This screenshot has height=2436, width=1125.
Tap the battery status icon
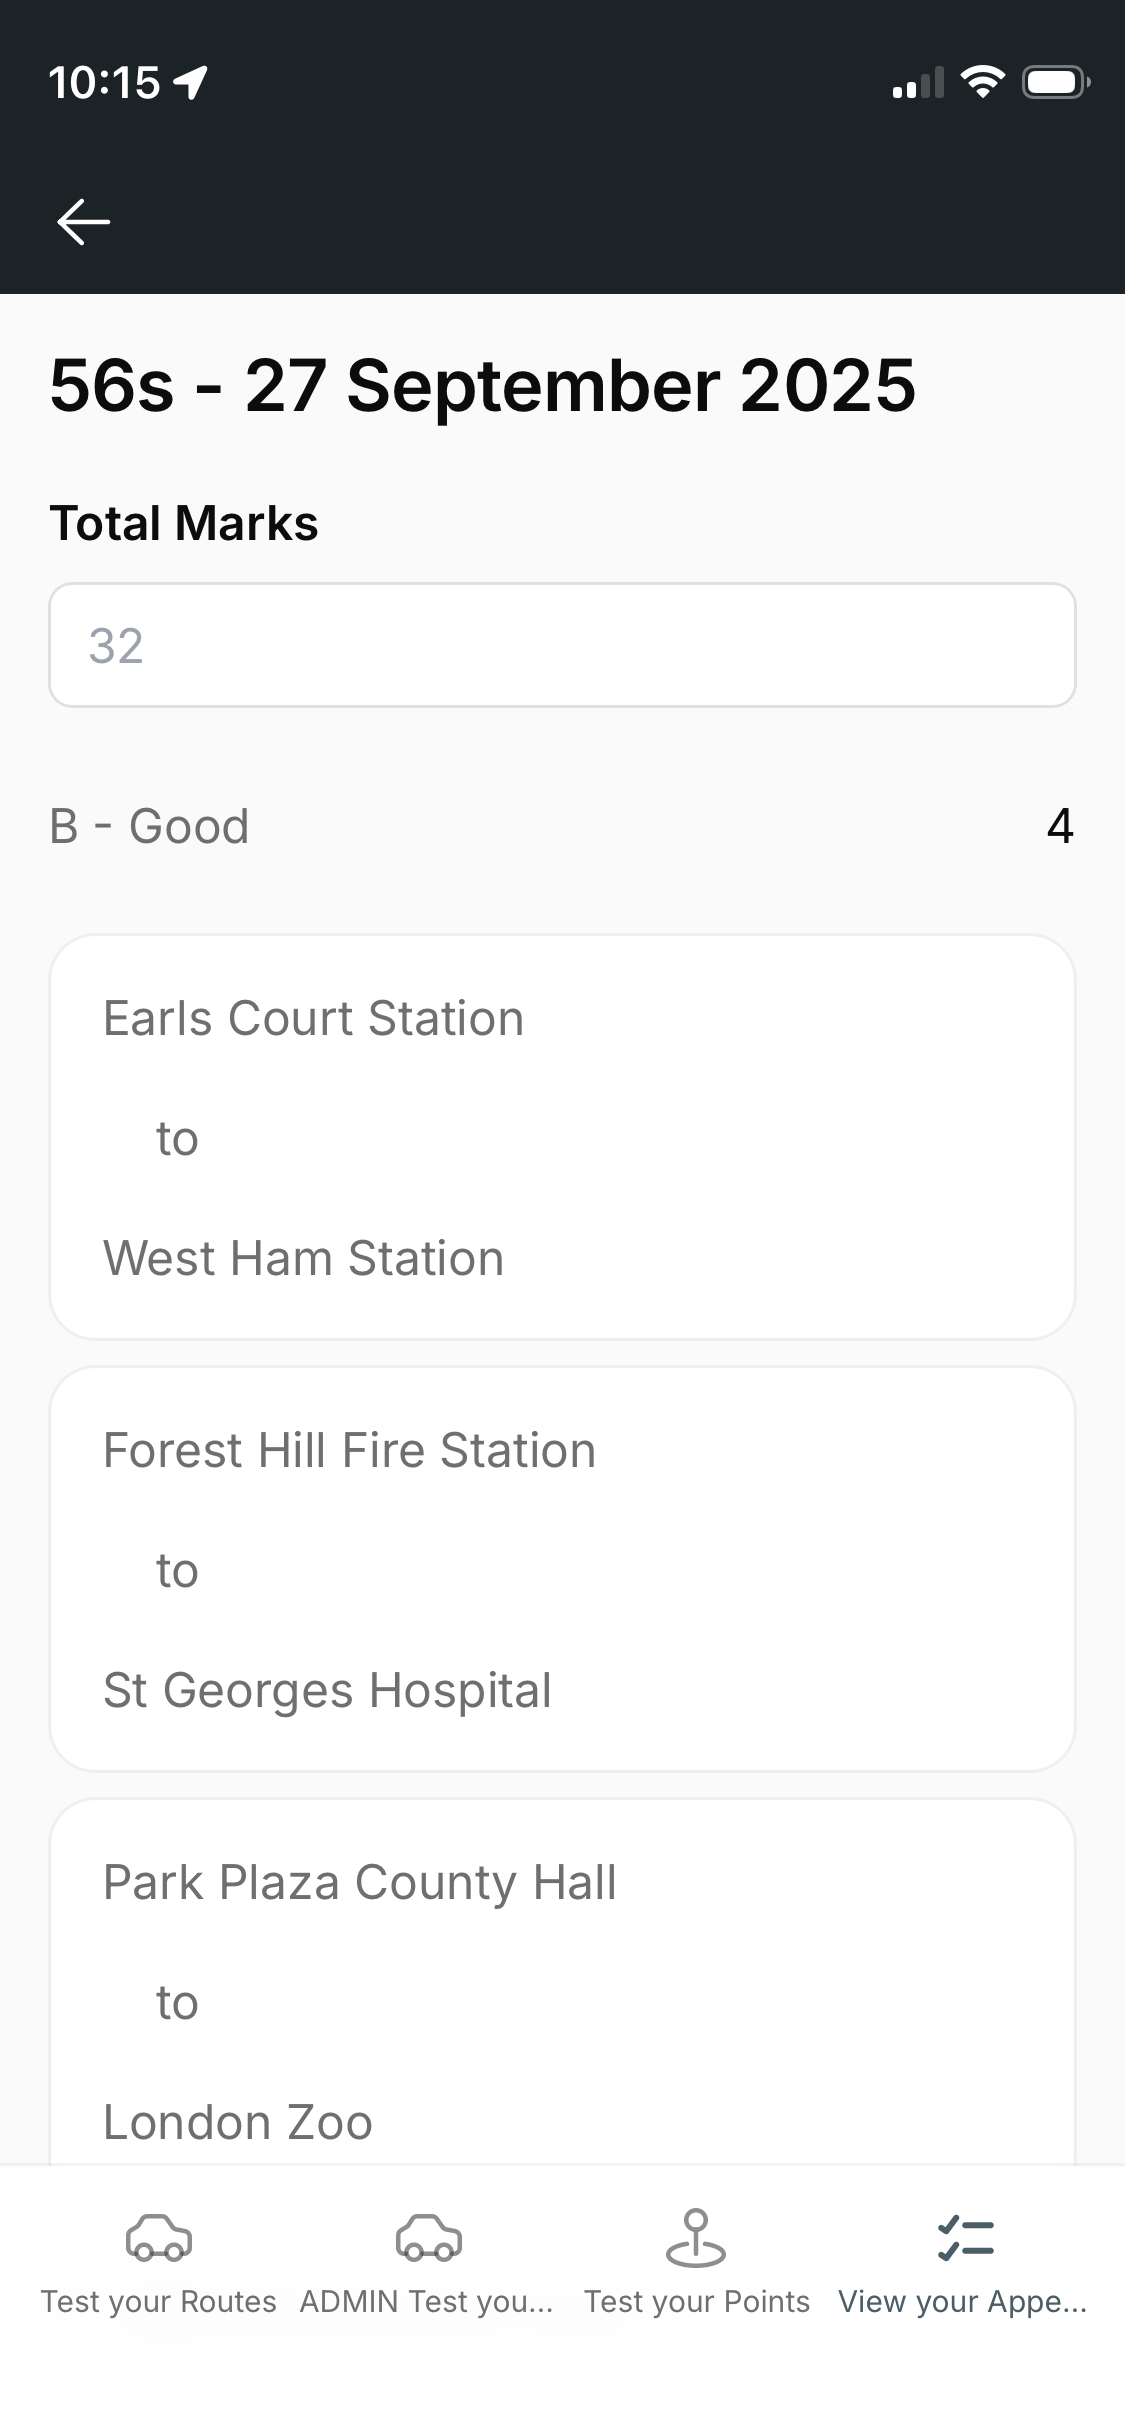pos(1055,82)
